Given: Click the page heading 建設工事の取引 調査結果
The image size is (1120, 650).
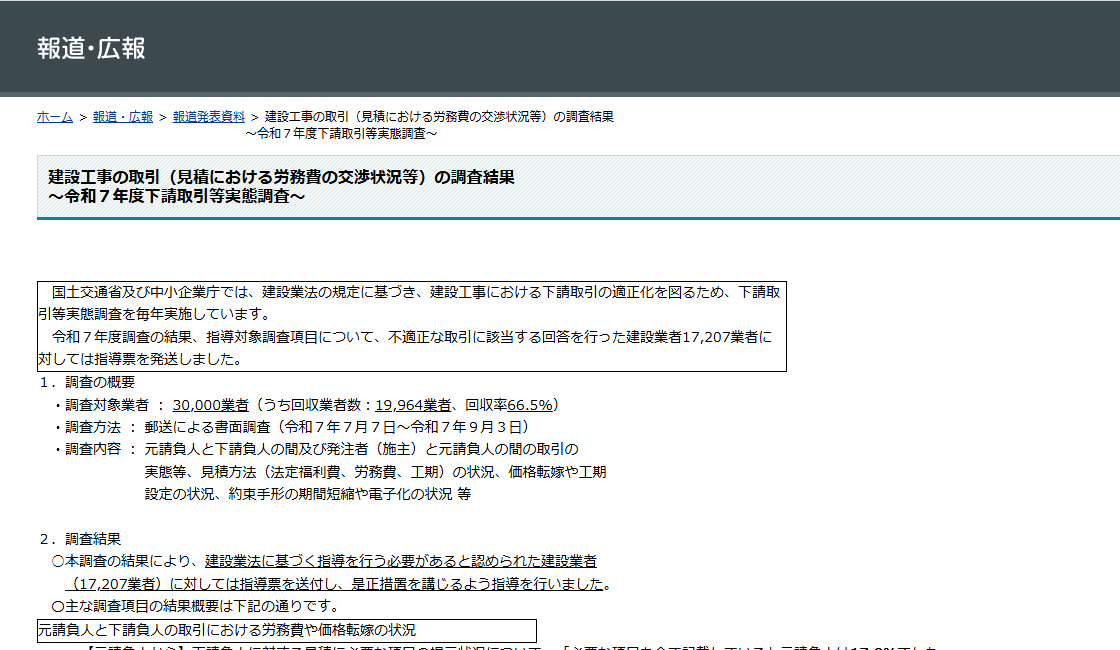Looking at the screenshot, I should pyautogui.click(x=281, y=176).
